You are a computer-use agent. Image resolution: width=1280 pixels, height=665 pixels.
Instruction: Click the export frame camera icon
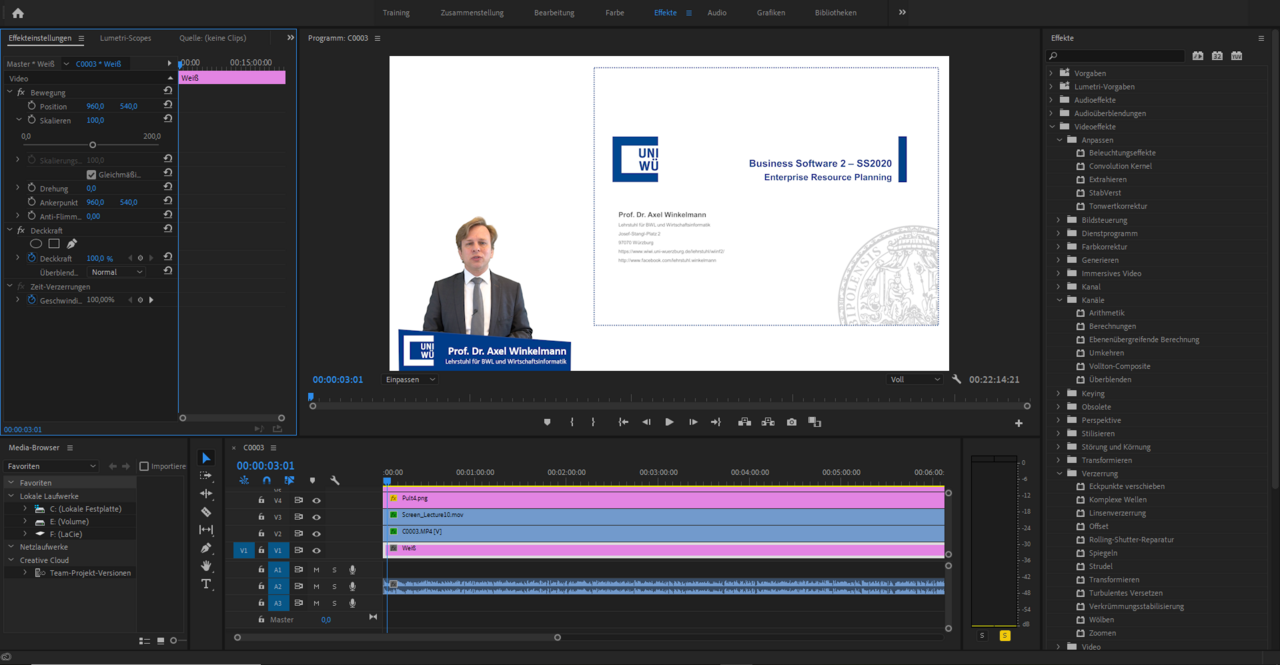click(x=791, y=422)
